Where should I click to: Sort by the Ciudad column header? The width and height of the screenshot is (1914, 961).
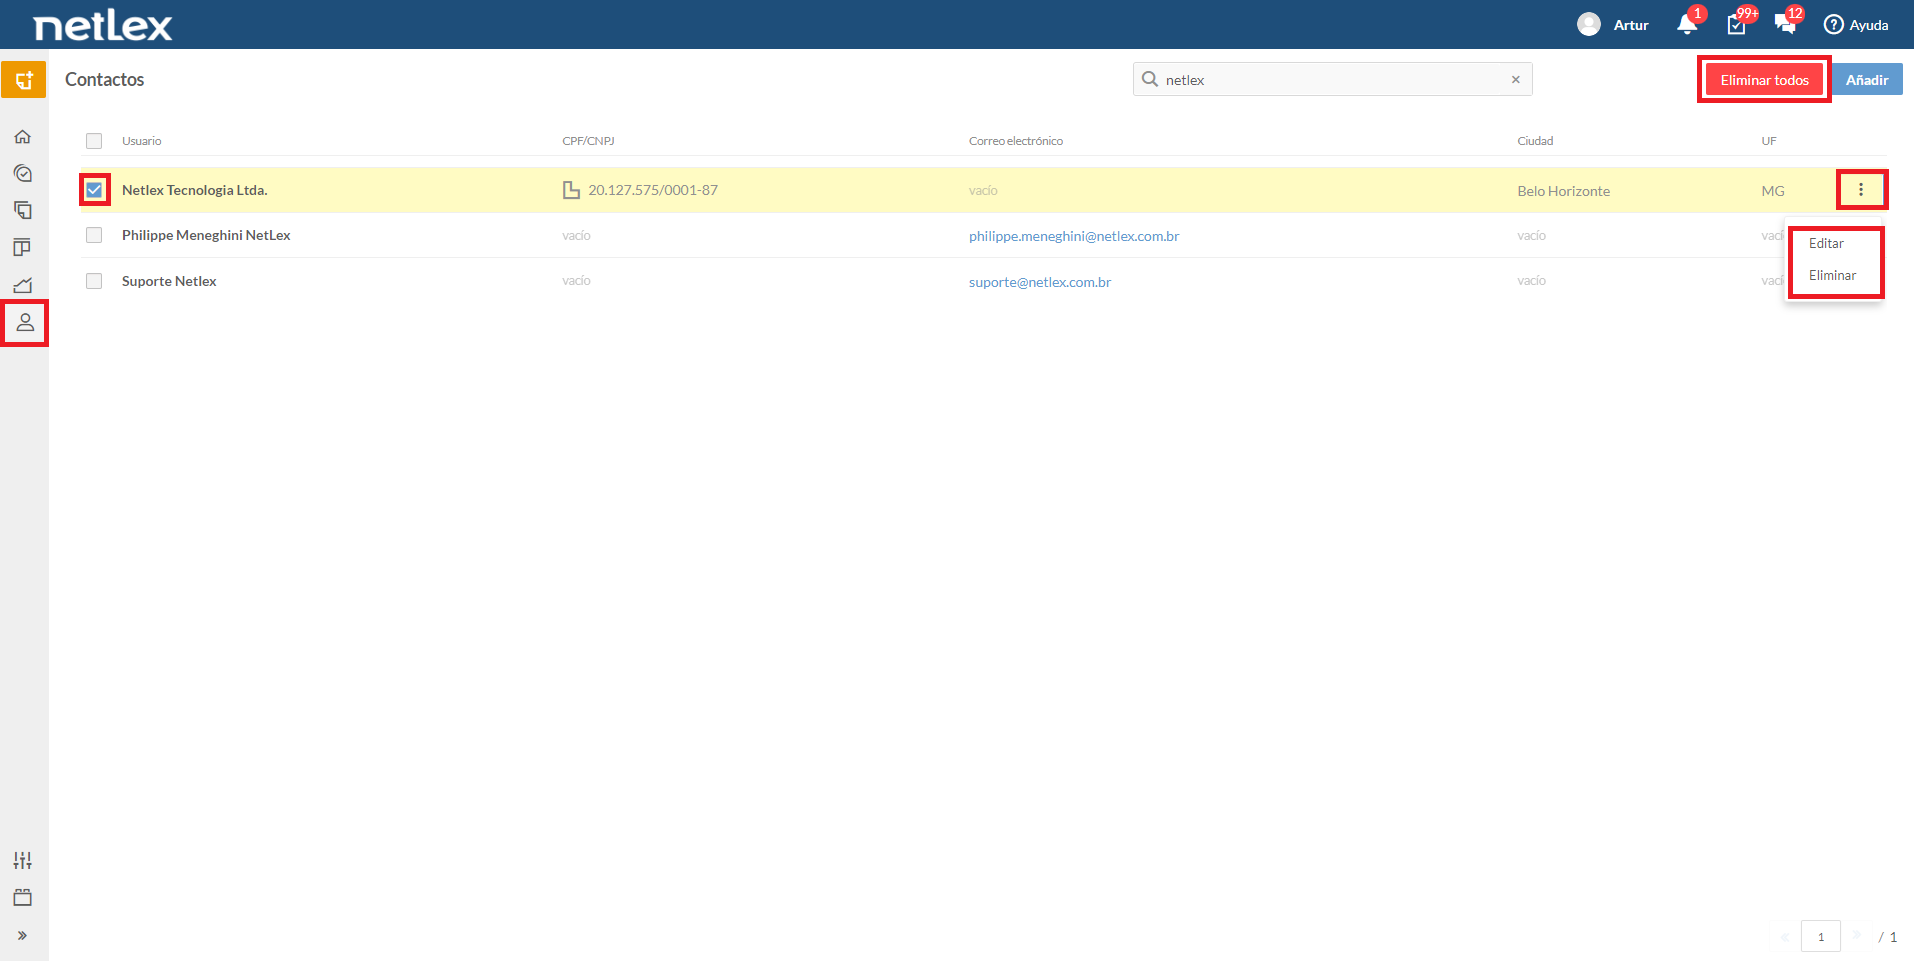[x=1535, y=141]
